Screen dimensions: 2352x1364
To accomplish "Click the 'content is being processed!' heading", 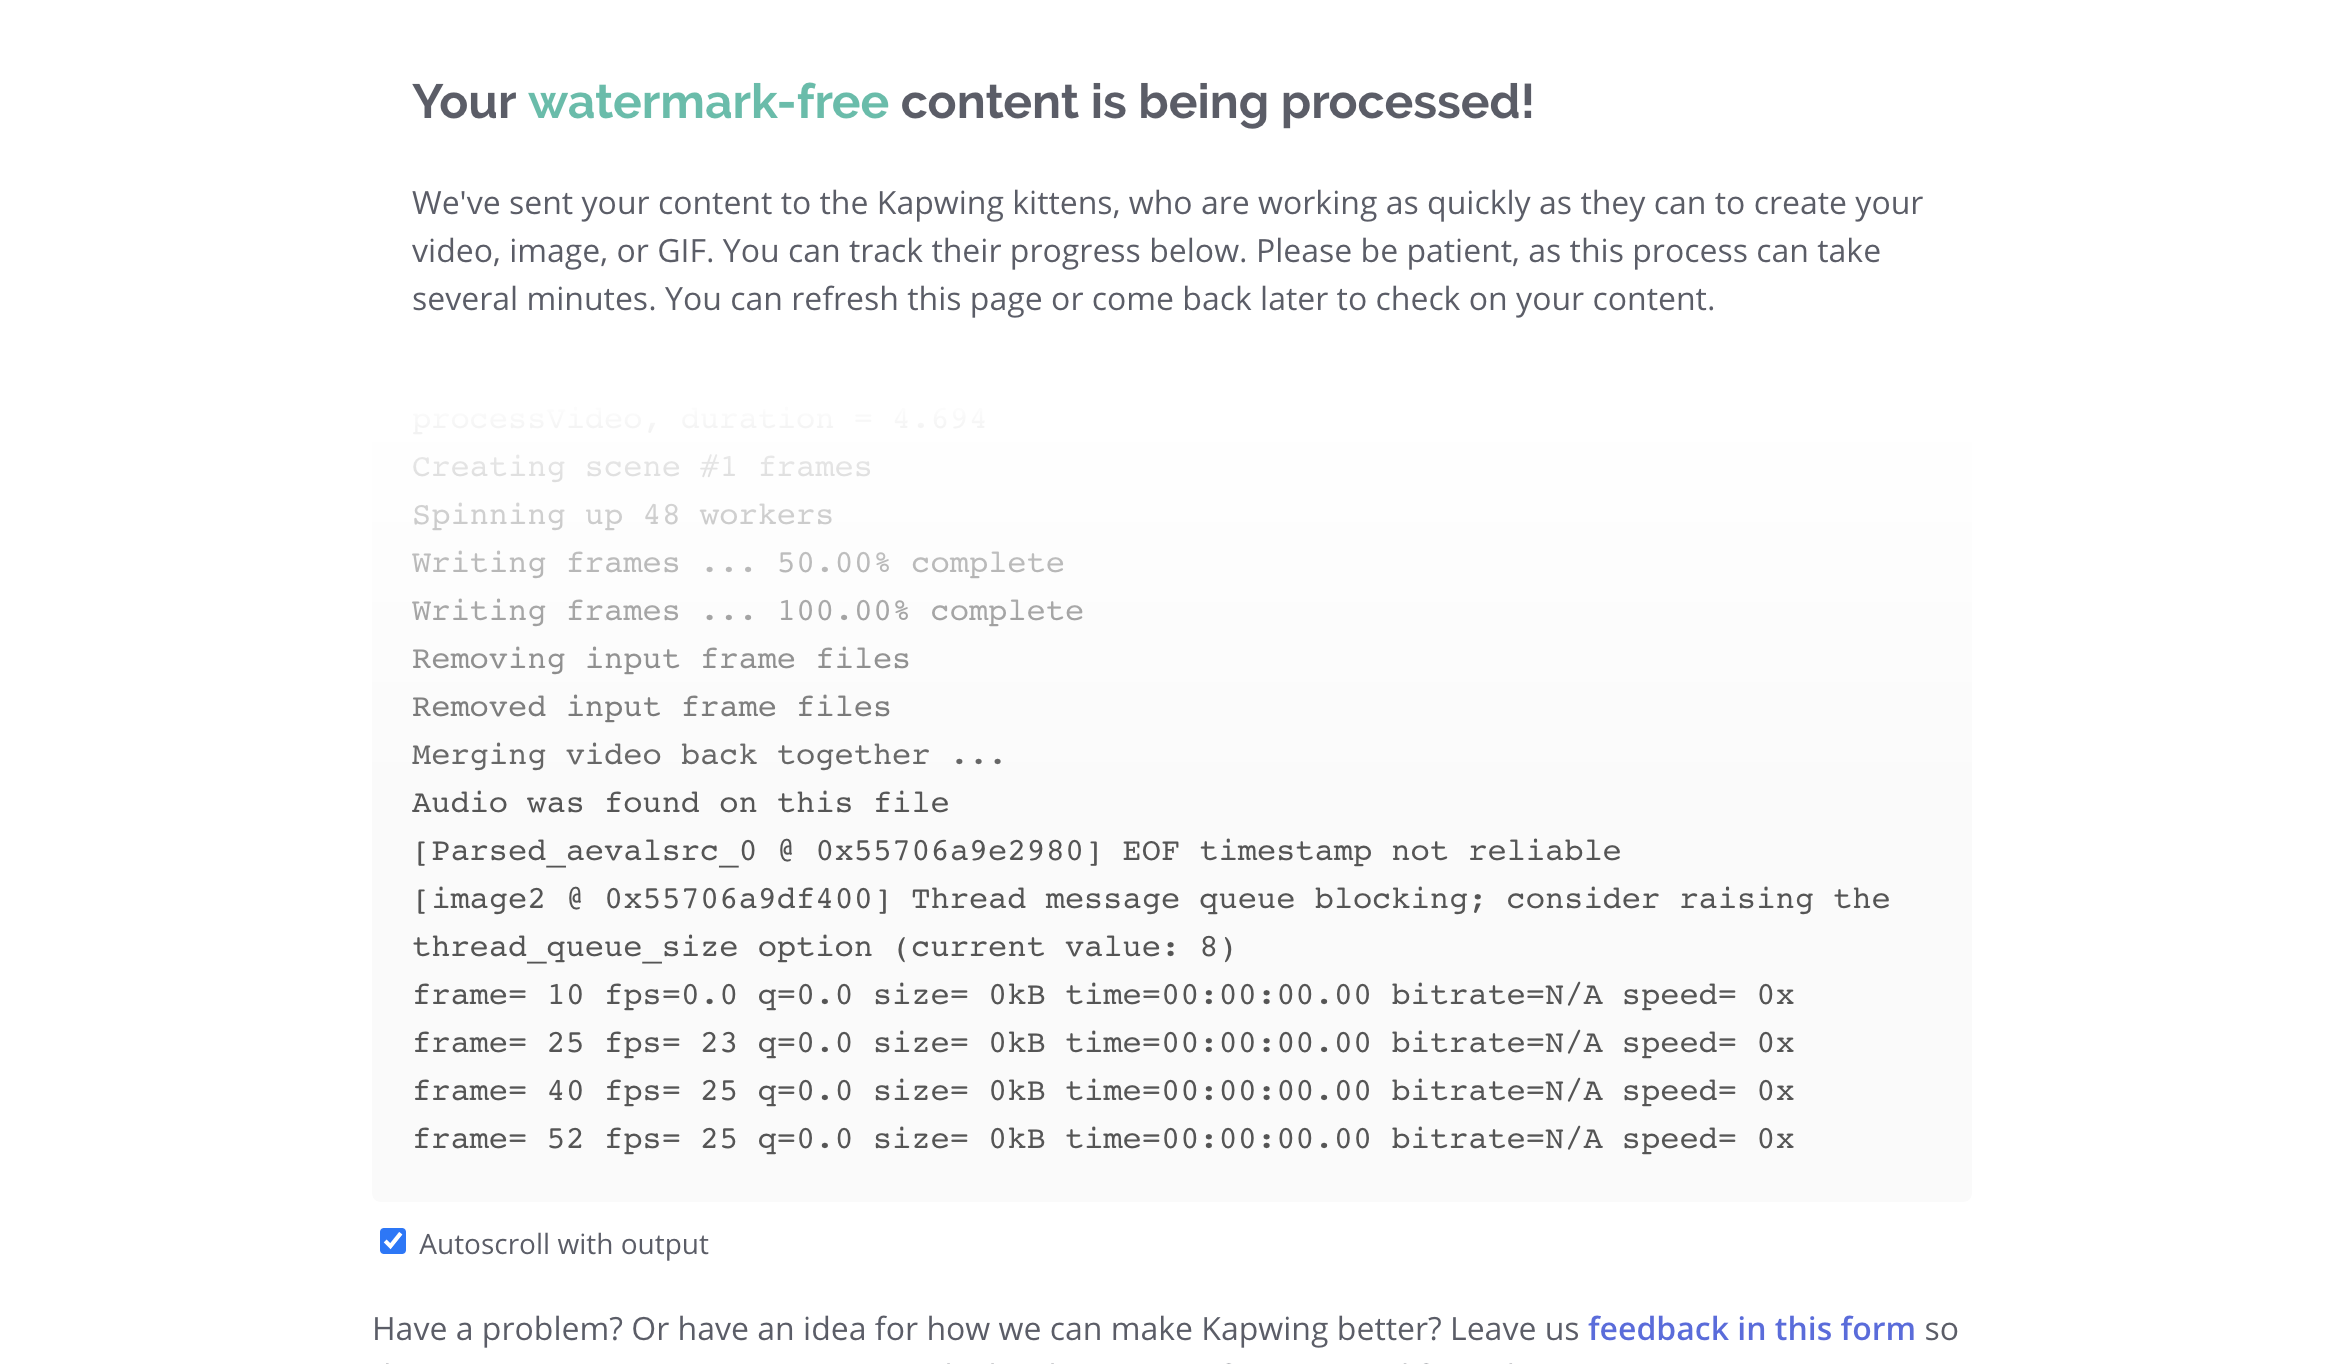I will click(x=1216, y=103).
